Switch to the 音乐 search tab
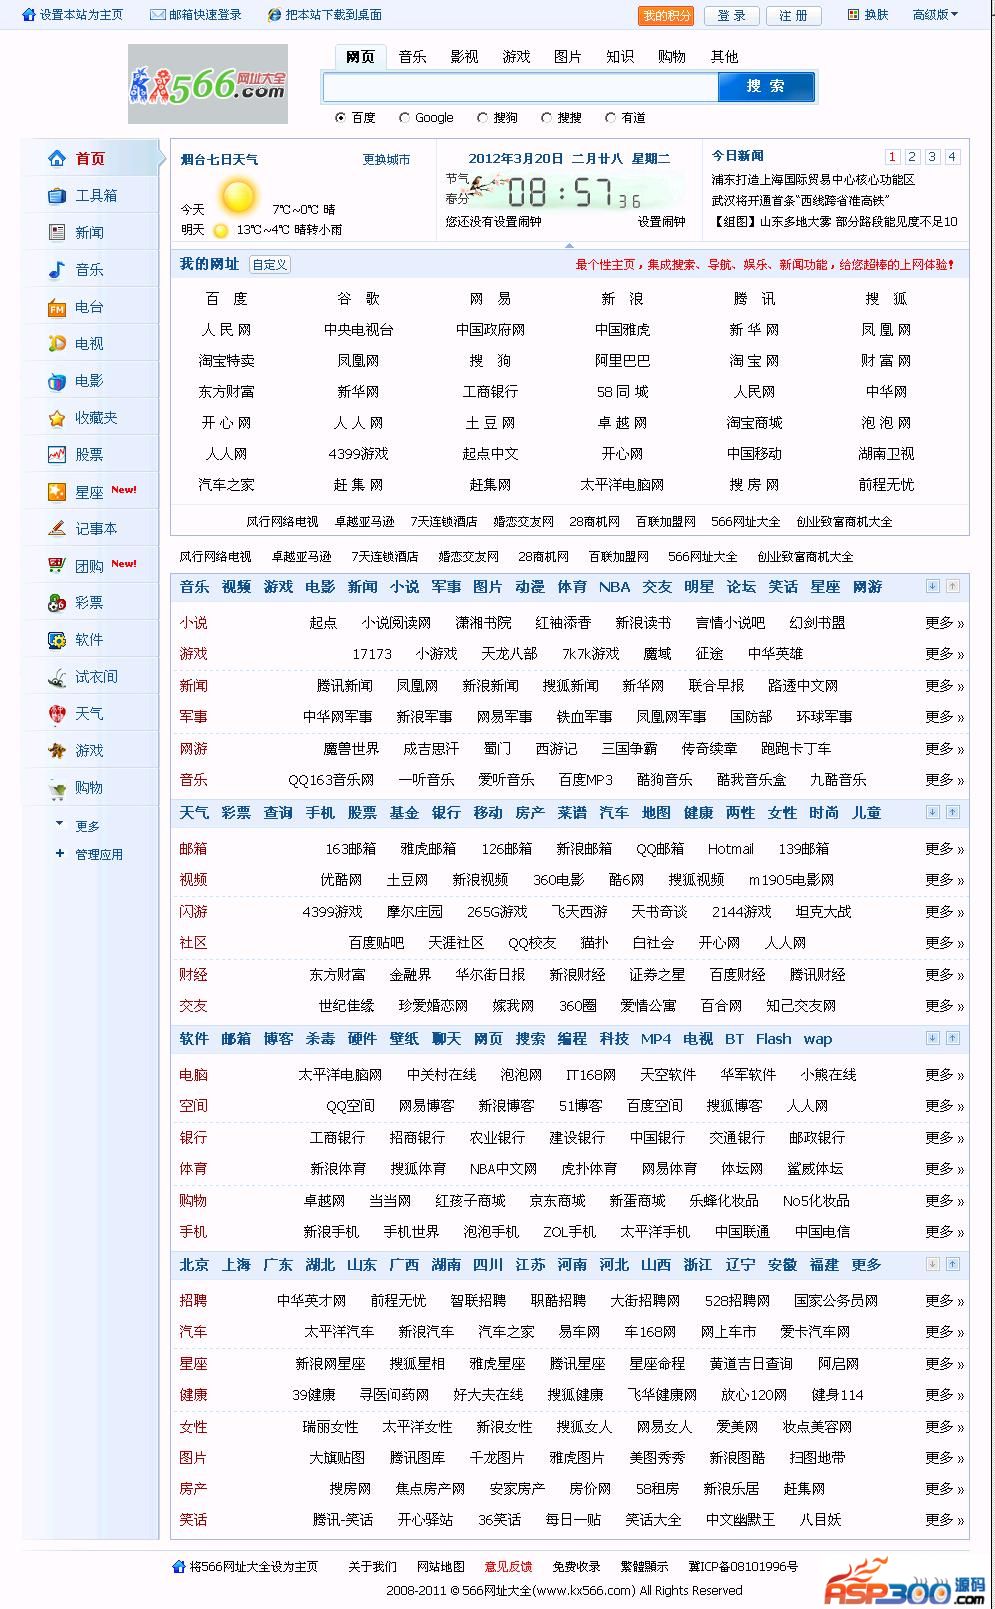This screenshot has height=1609, width=995. pos(412,57)
